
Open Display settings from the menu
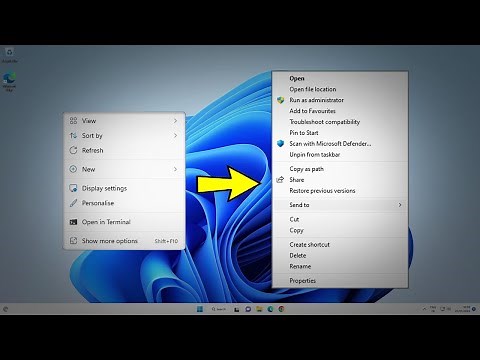(124, 188)
